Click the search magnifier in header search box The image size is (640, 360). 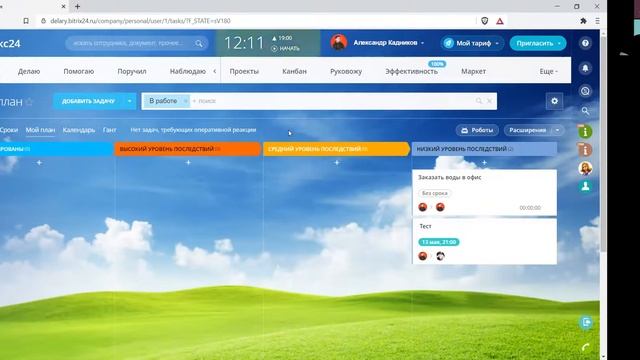(x=199, y=43)
